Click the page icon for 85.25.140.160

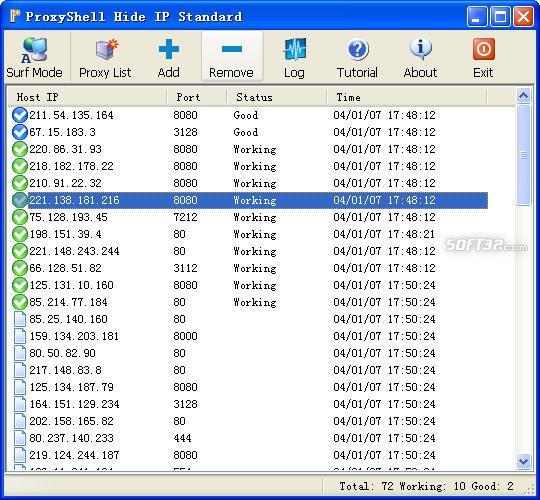pos(20,319)
